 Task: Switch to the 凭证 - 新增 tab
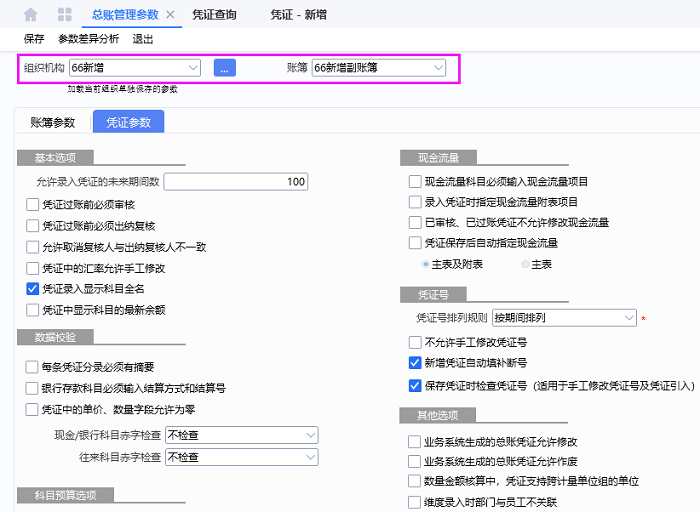click(298, 15)
